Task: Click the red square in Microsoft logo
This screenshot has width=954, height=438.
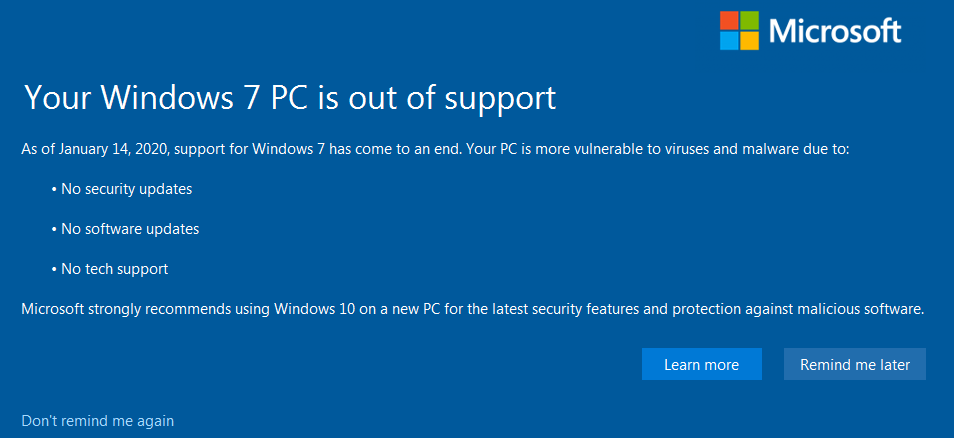Action: pyautogui.click(x=729, y=20)
